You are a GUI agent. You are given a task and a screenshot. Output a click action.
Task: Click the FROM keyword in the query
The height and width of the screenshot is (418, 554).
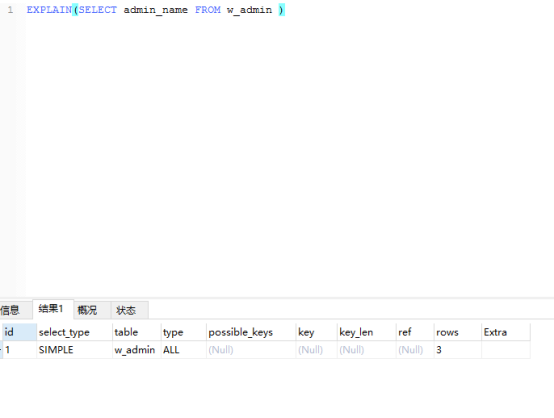click(208, 10)
